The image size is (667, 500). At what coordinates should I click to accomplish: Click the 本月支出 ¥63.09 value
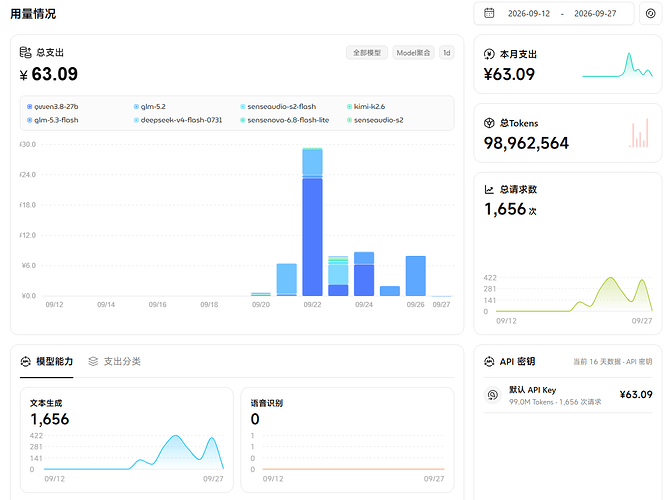509,74
